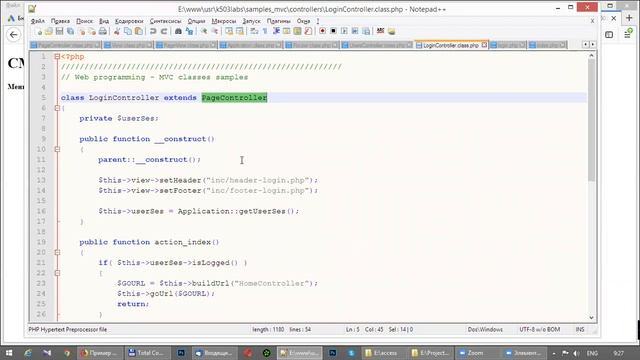Close current document via menu bar X
The width and height of the screenshot is (640, 360).
(x=592, y=21)
